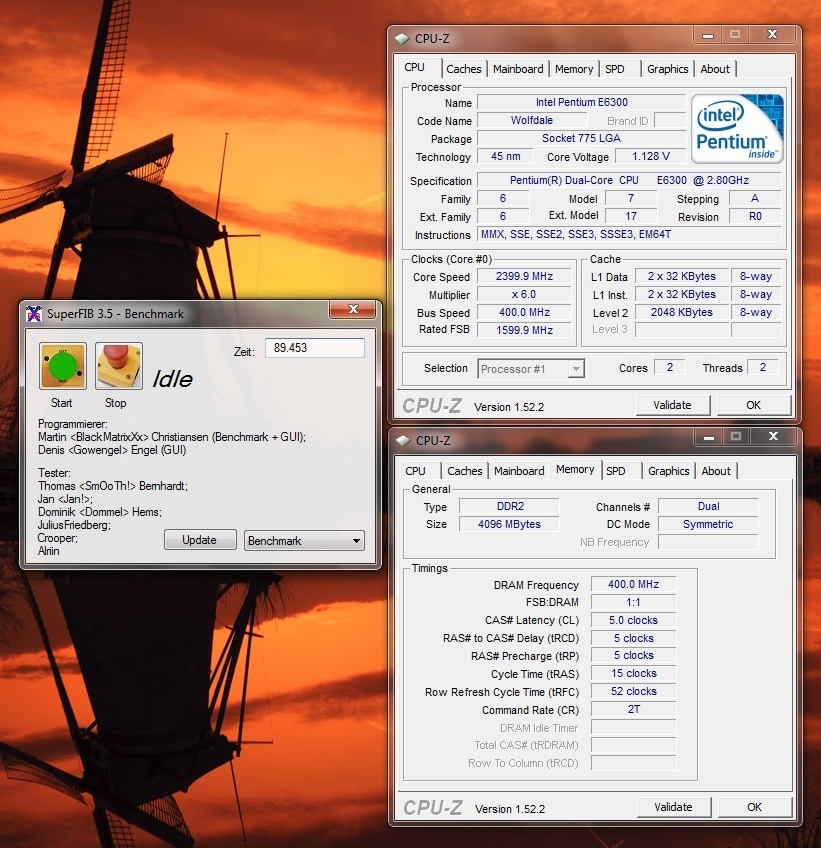Open Graphics tab in top CPU-Z window
821x848 pixels.
coord(667,69)
